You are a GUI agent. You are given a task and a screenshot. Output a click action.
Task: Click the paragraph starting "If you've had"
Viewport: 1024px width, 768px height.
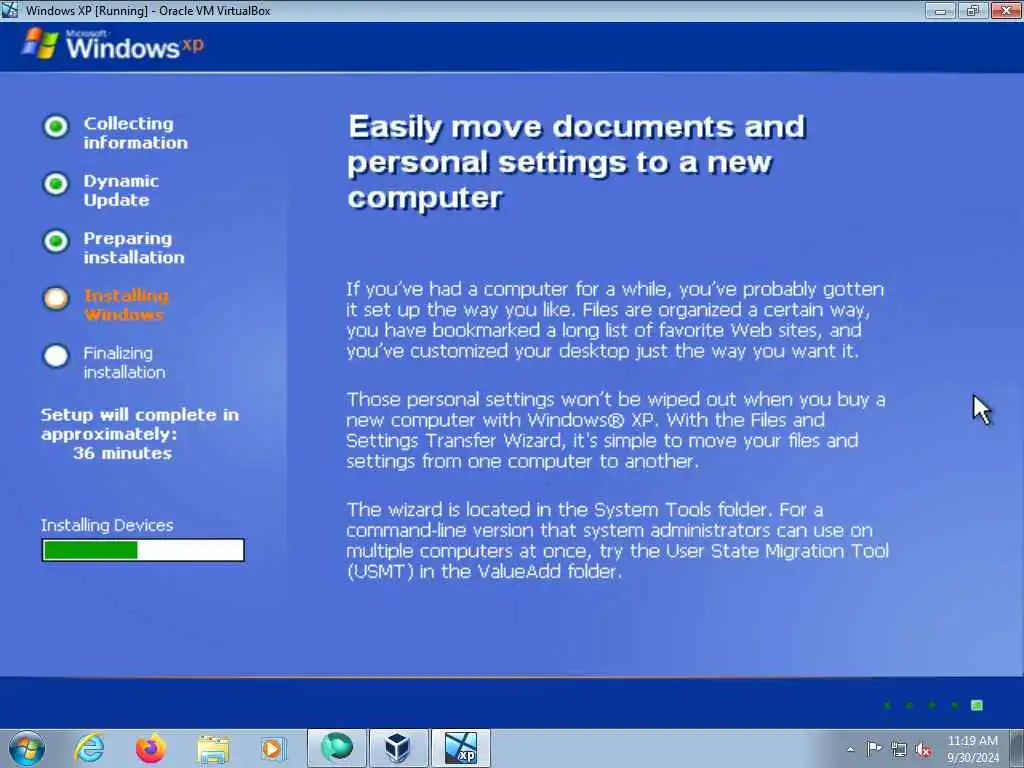pyautogui.click(x=615, y=320)
